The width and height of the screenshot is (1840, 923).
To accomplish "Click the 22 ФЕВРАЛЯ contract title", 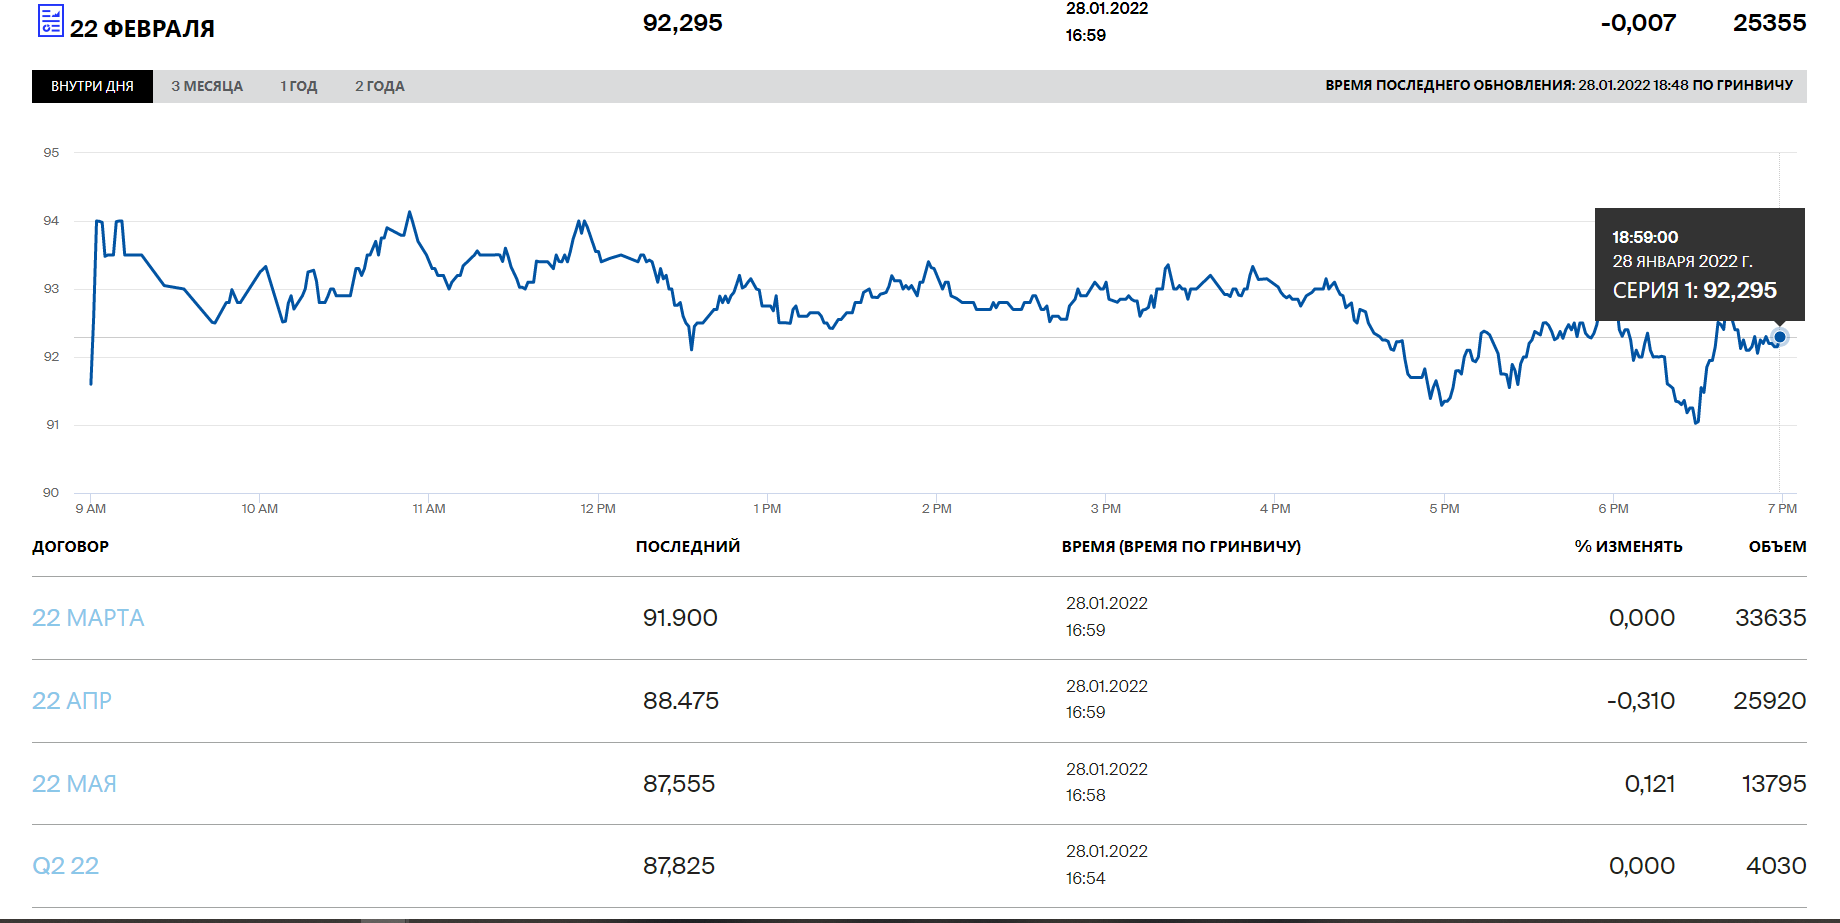I will point(142,29).
